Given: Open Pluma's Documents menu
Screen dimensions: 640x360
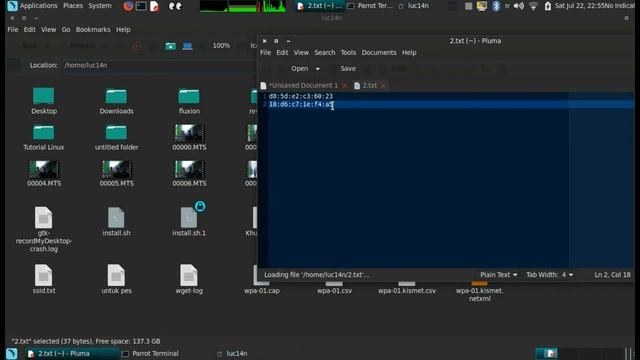Looking at the screenshot, I should coord(379,53).
